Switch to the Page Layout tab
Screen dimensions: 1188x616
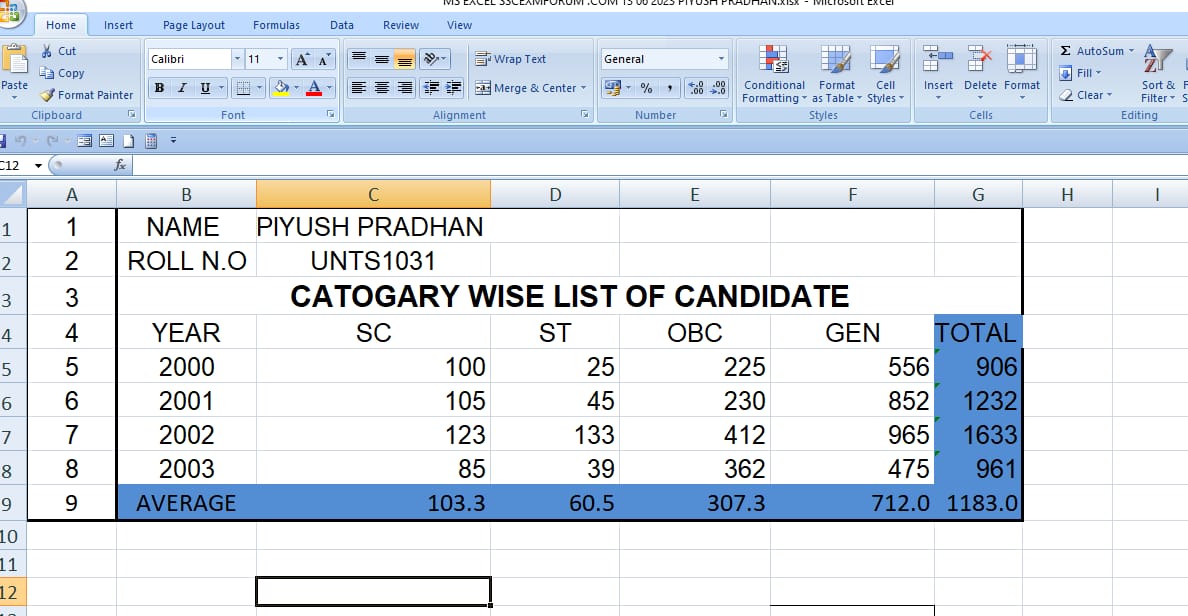coord(194,25)
